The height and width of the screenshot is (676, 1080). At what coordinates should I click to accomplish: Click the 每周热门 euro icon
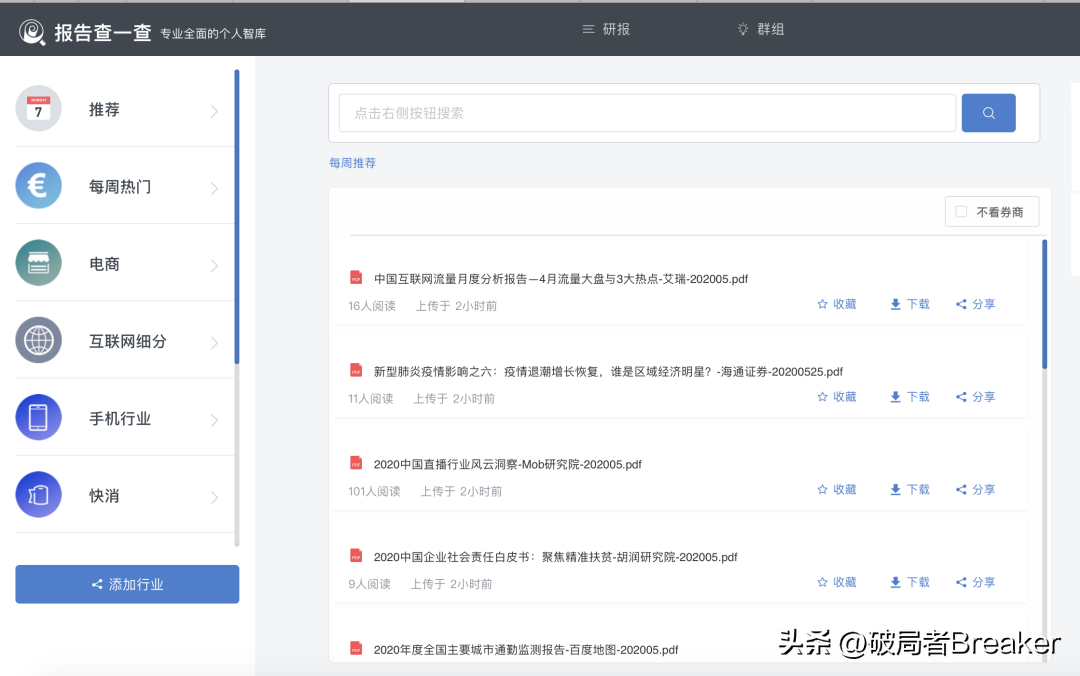pyautogui.click(x=38, y=186)
